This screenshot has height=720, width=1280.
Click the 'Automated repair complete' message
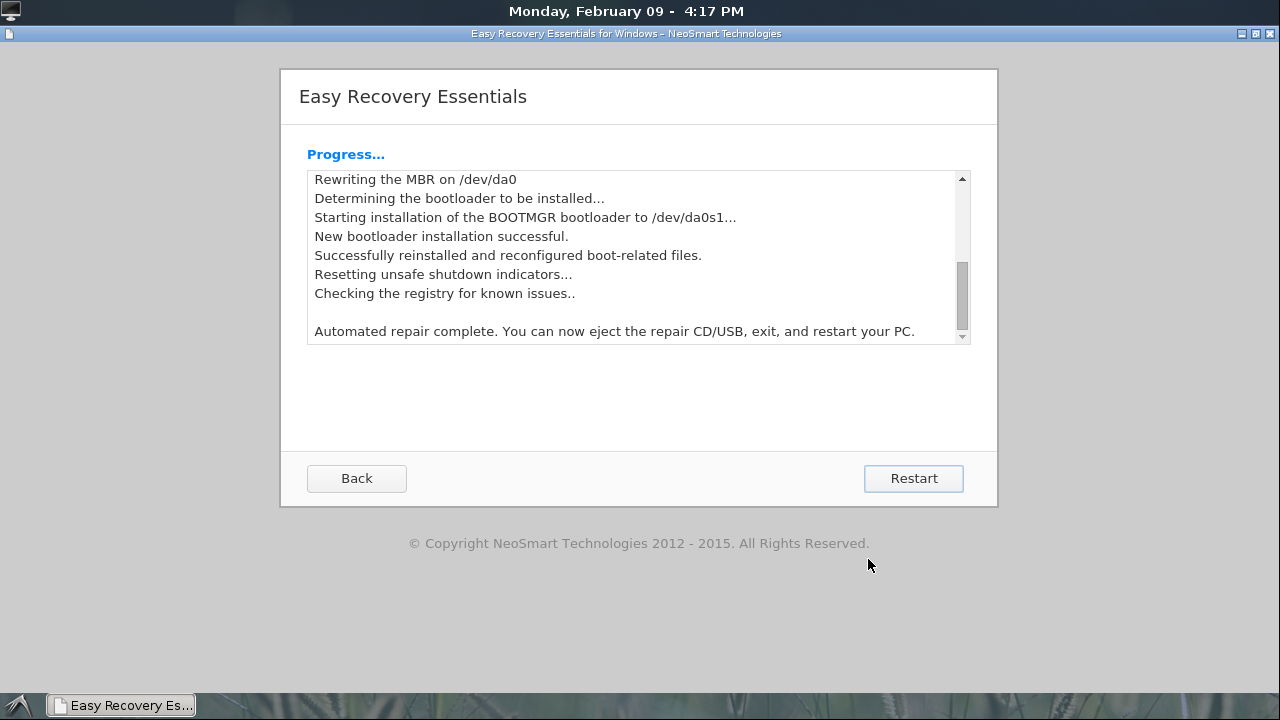tap(614, 331)
